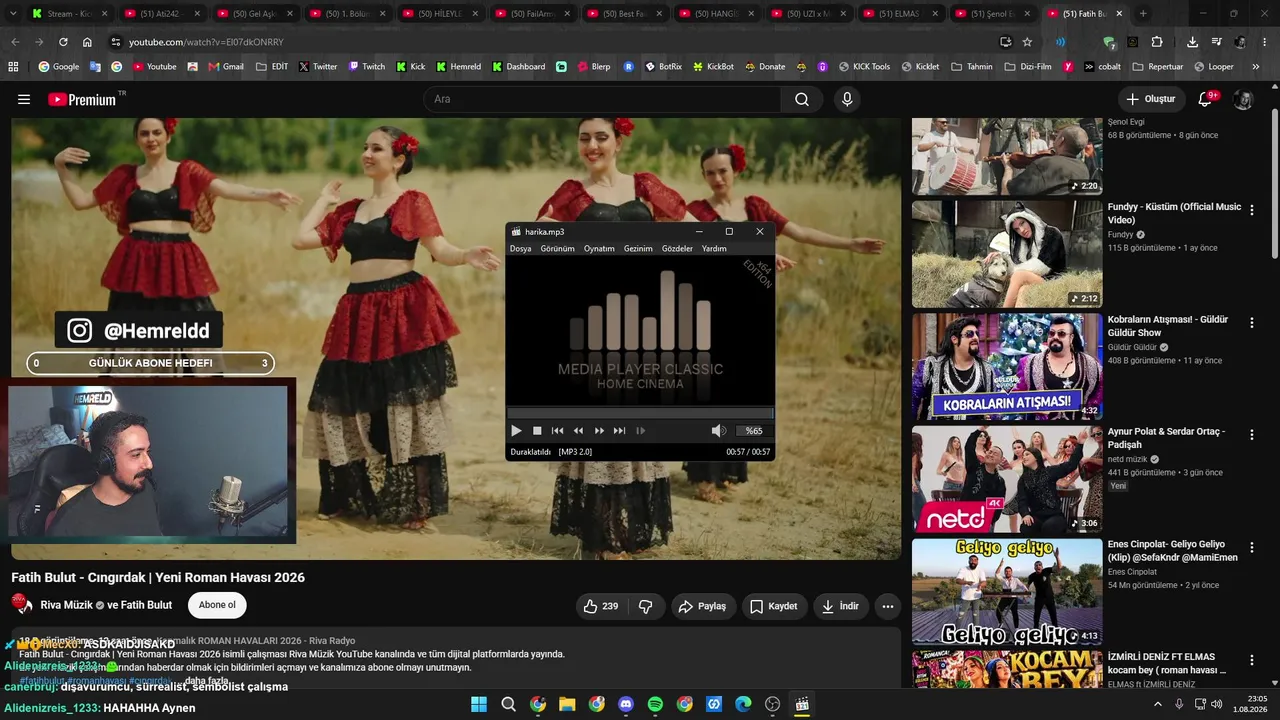
Task: Open YouTube notifications bell
Action: [1206, 99]
